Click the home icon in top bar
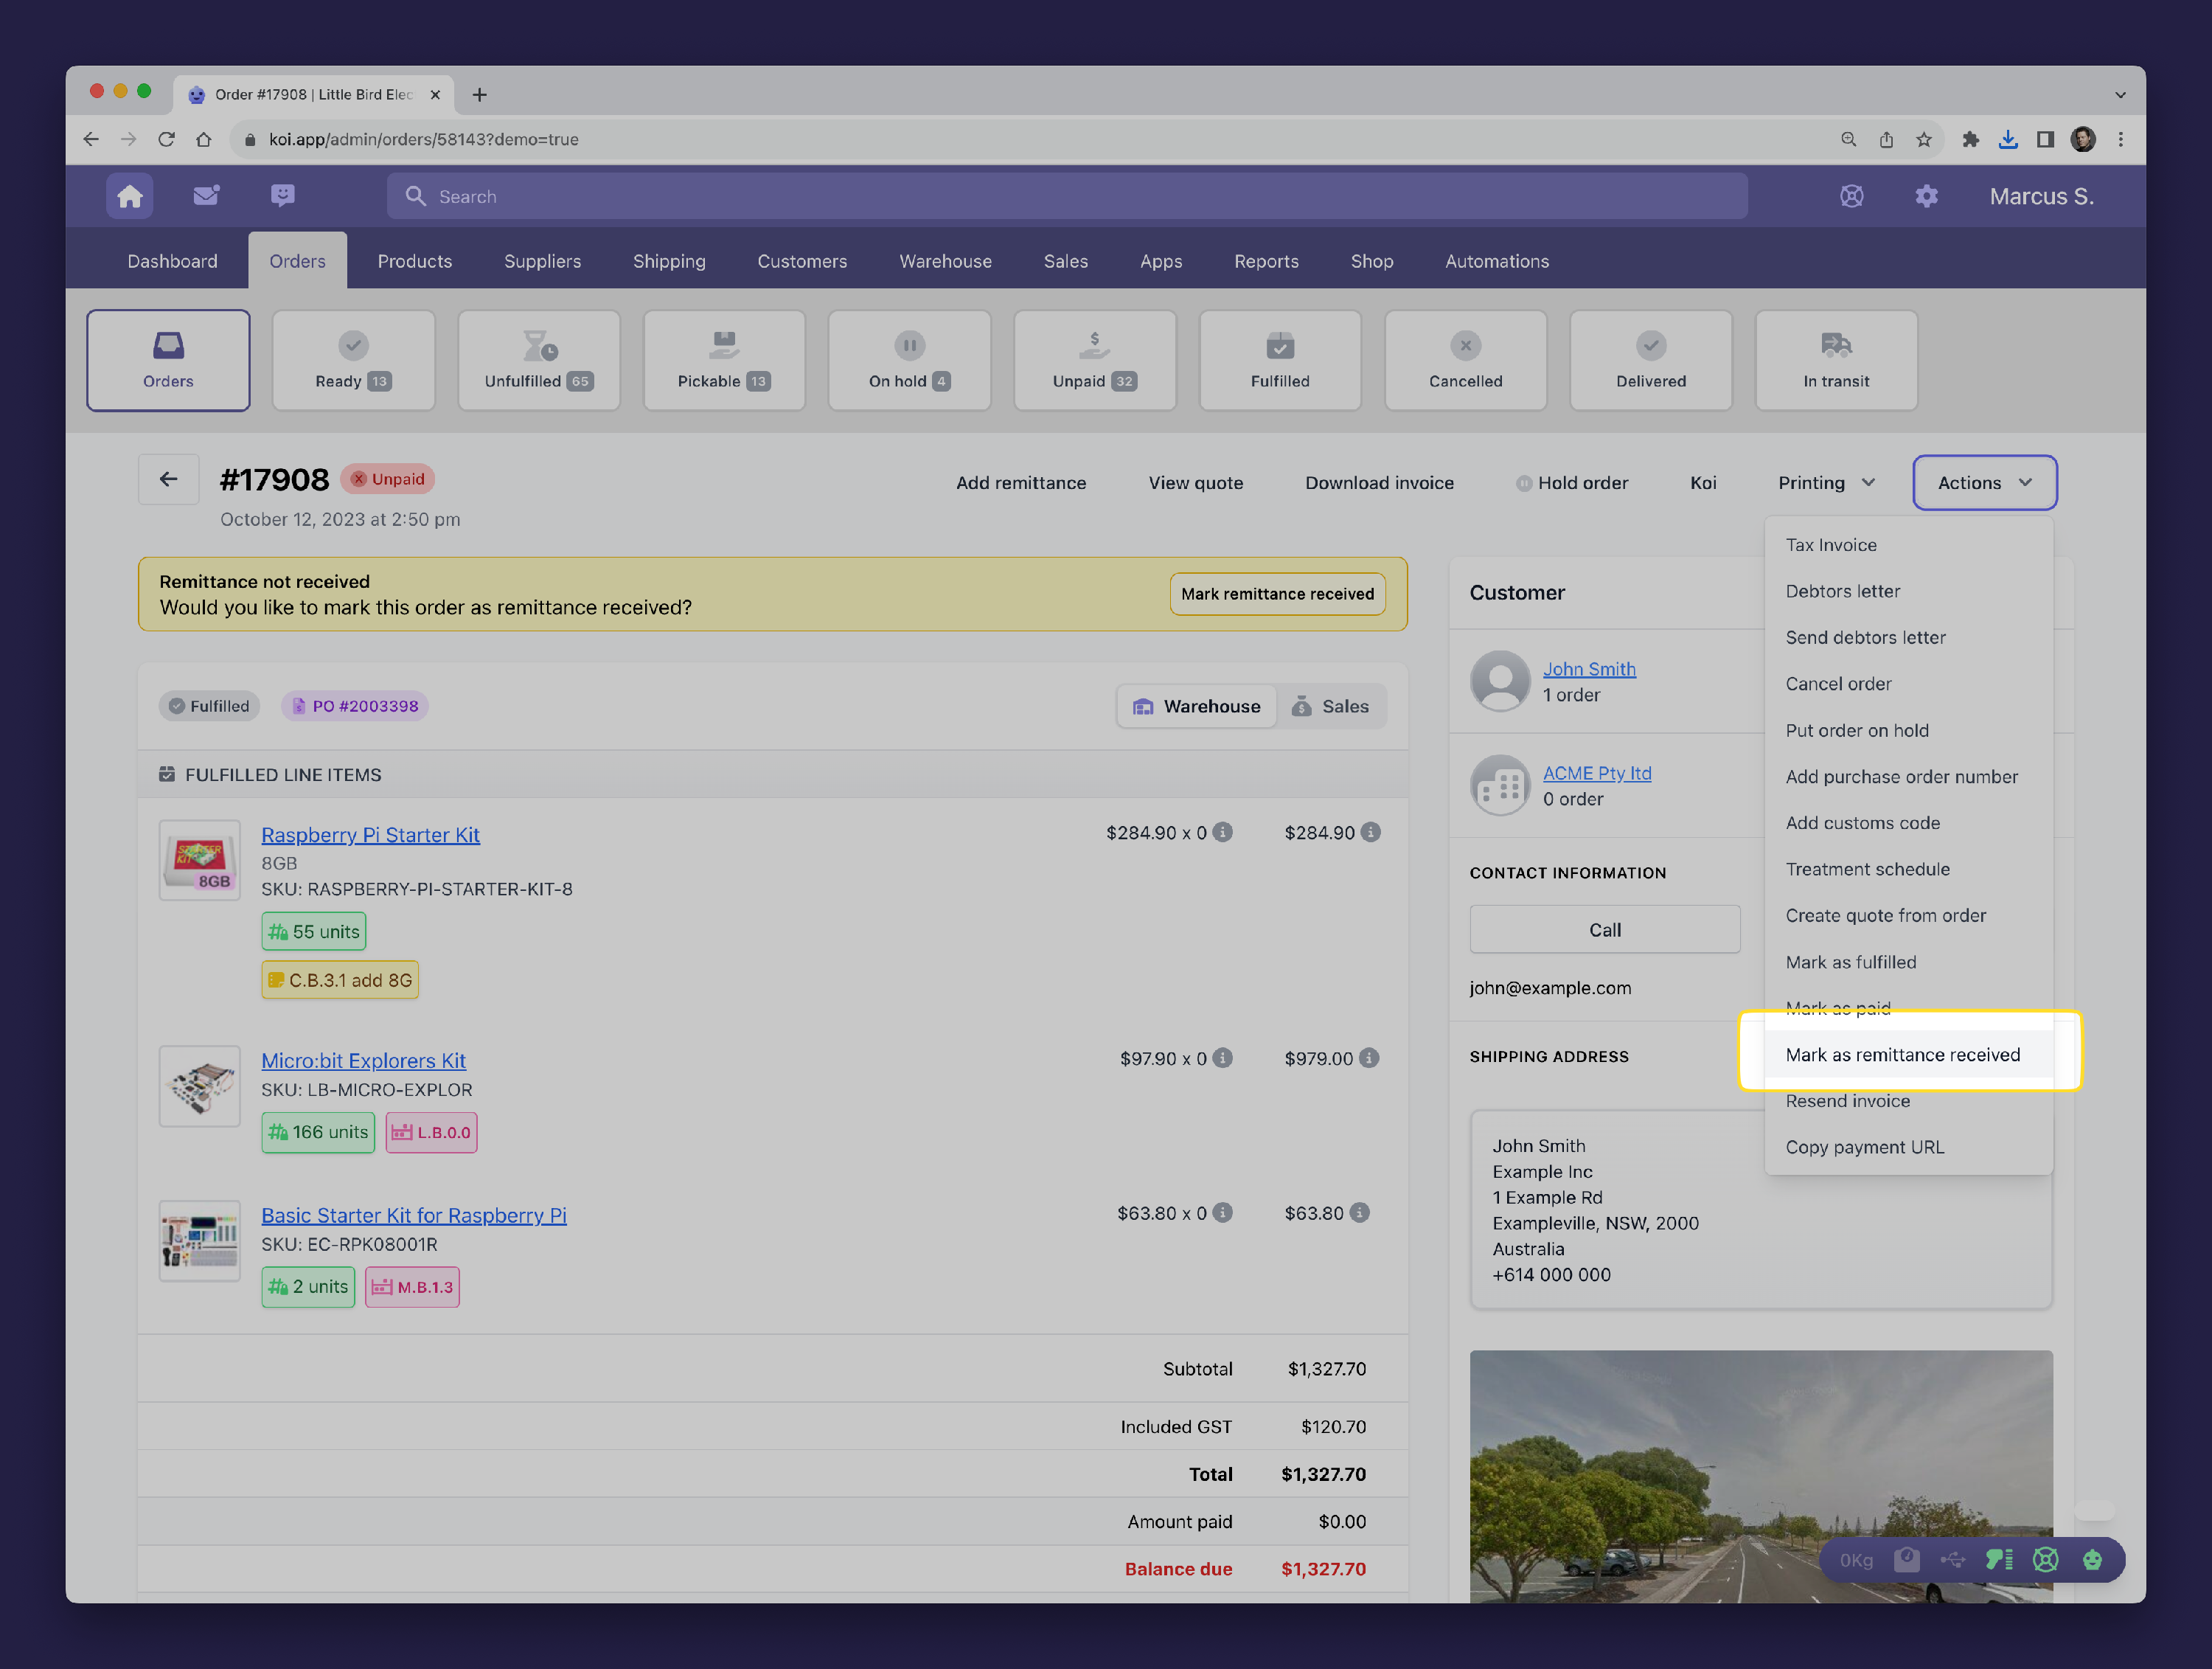This screenshot has width=2212, height=1669. click(x=130, y=196)
